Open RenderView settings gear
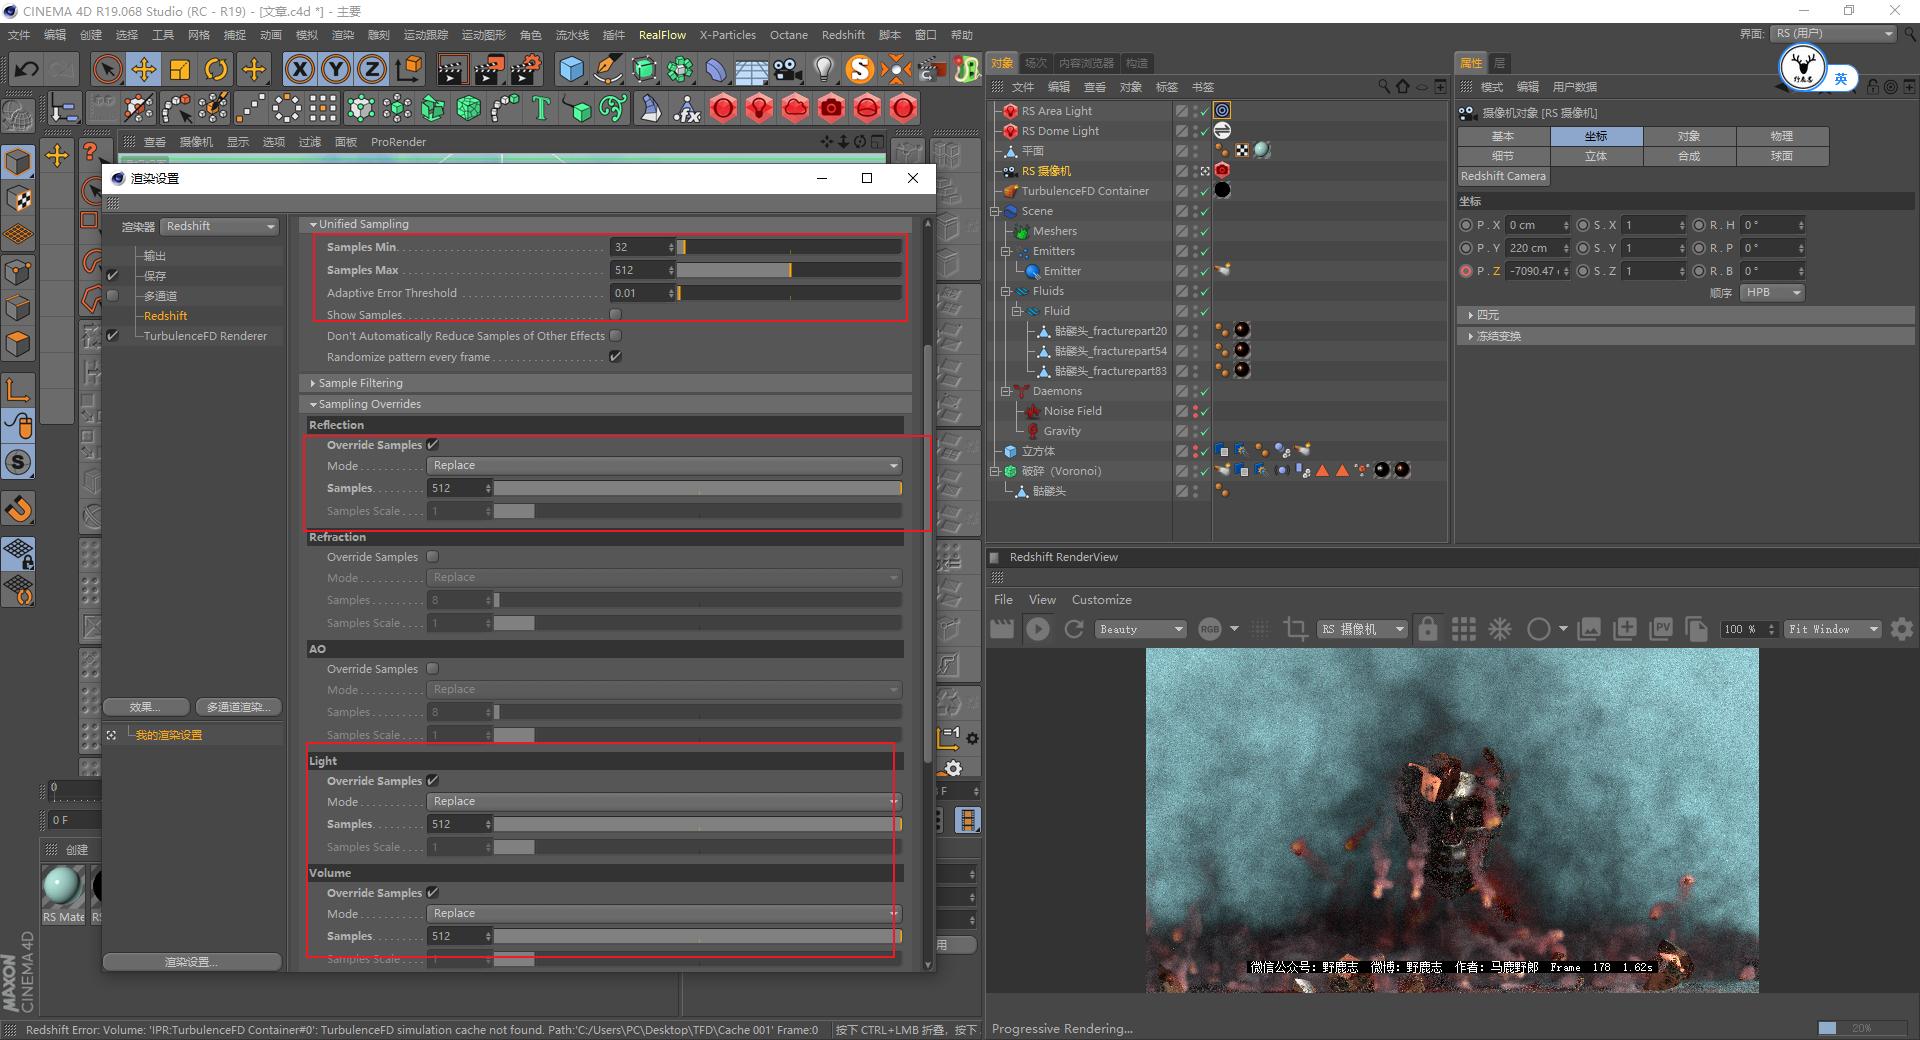This screenshot has height=1040, width=1920. (x=1902, y=629)
